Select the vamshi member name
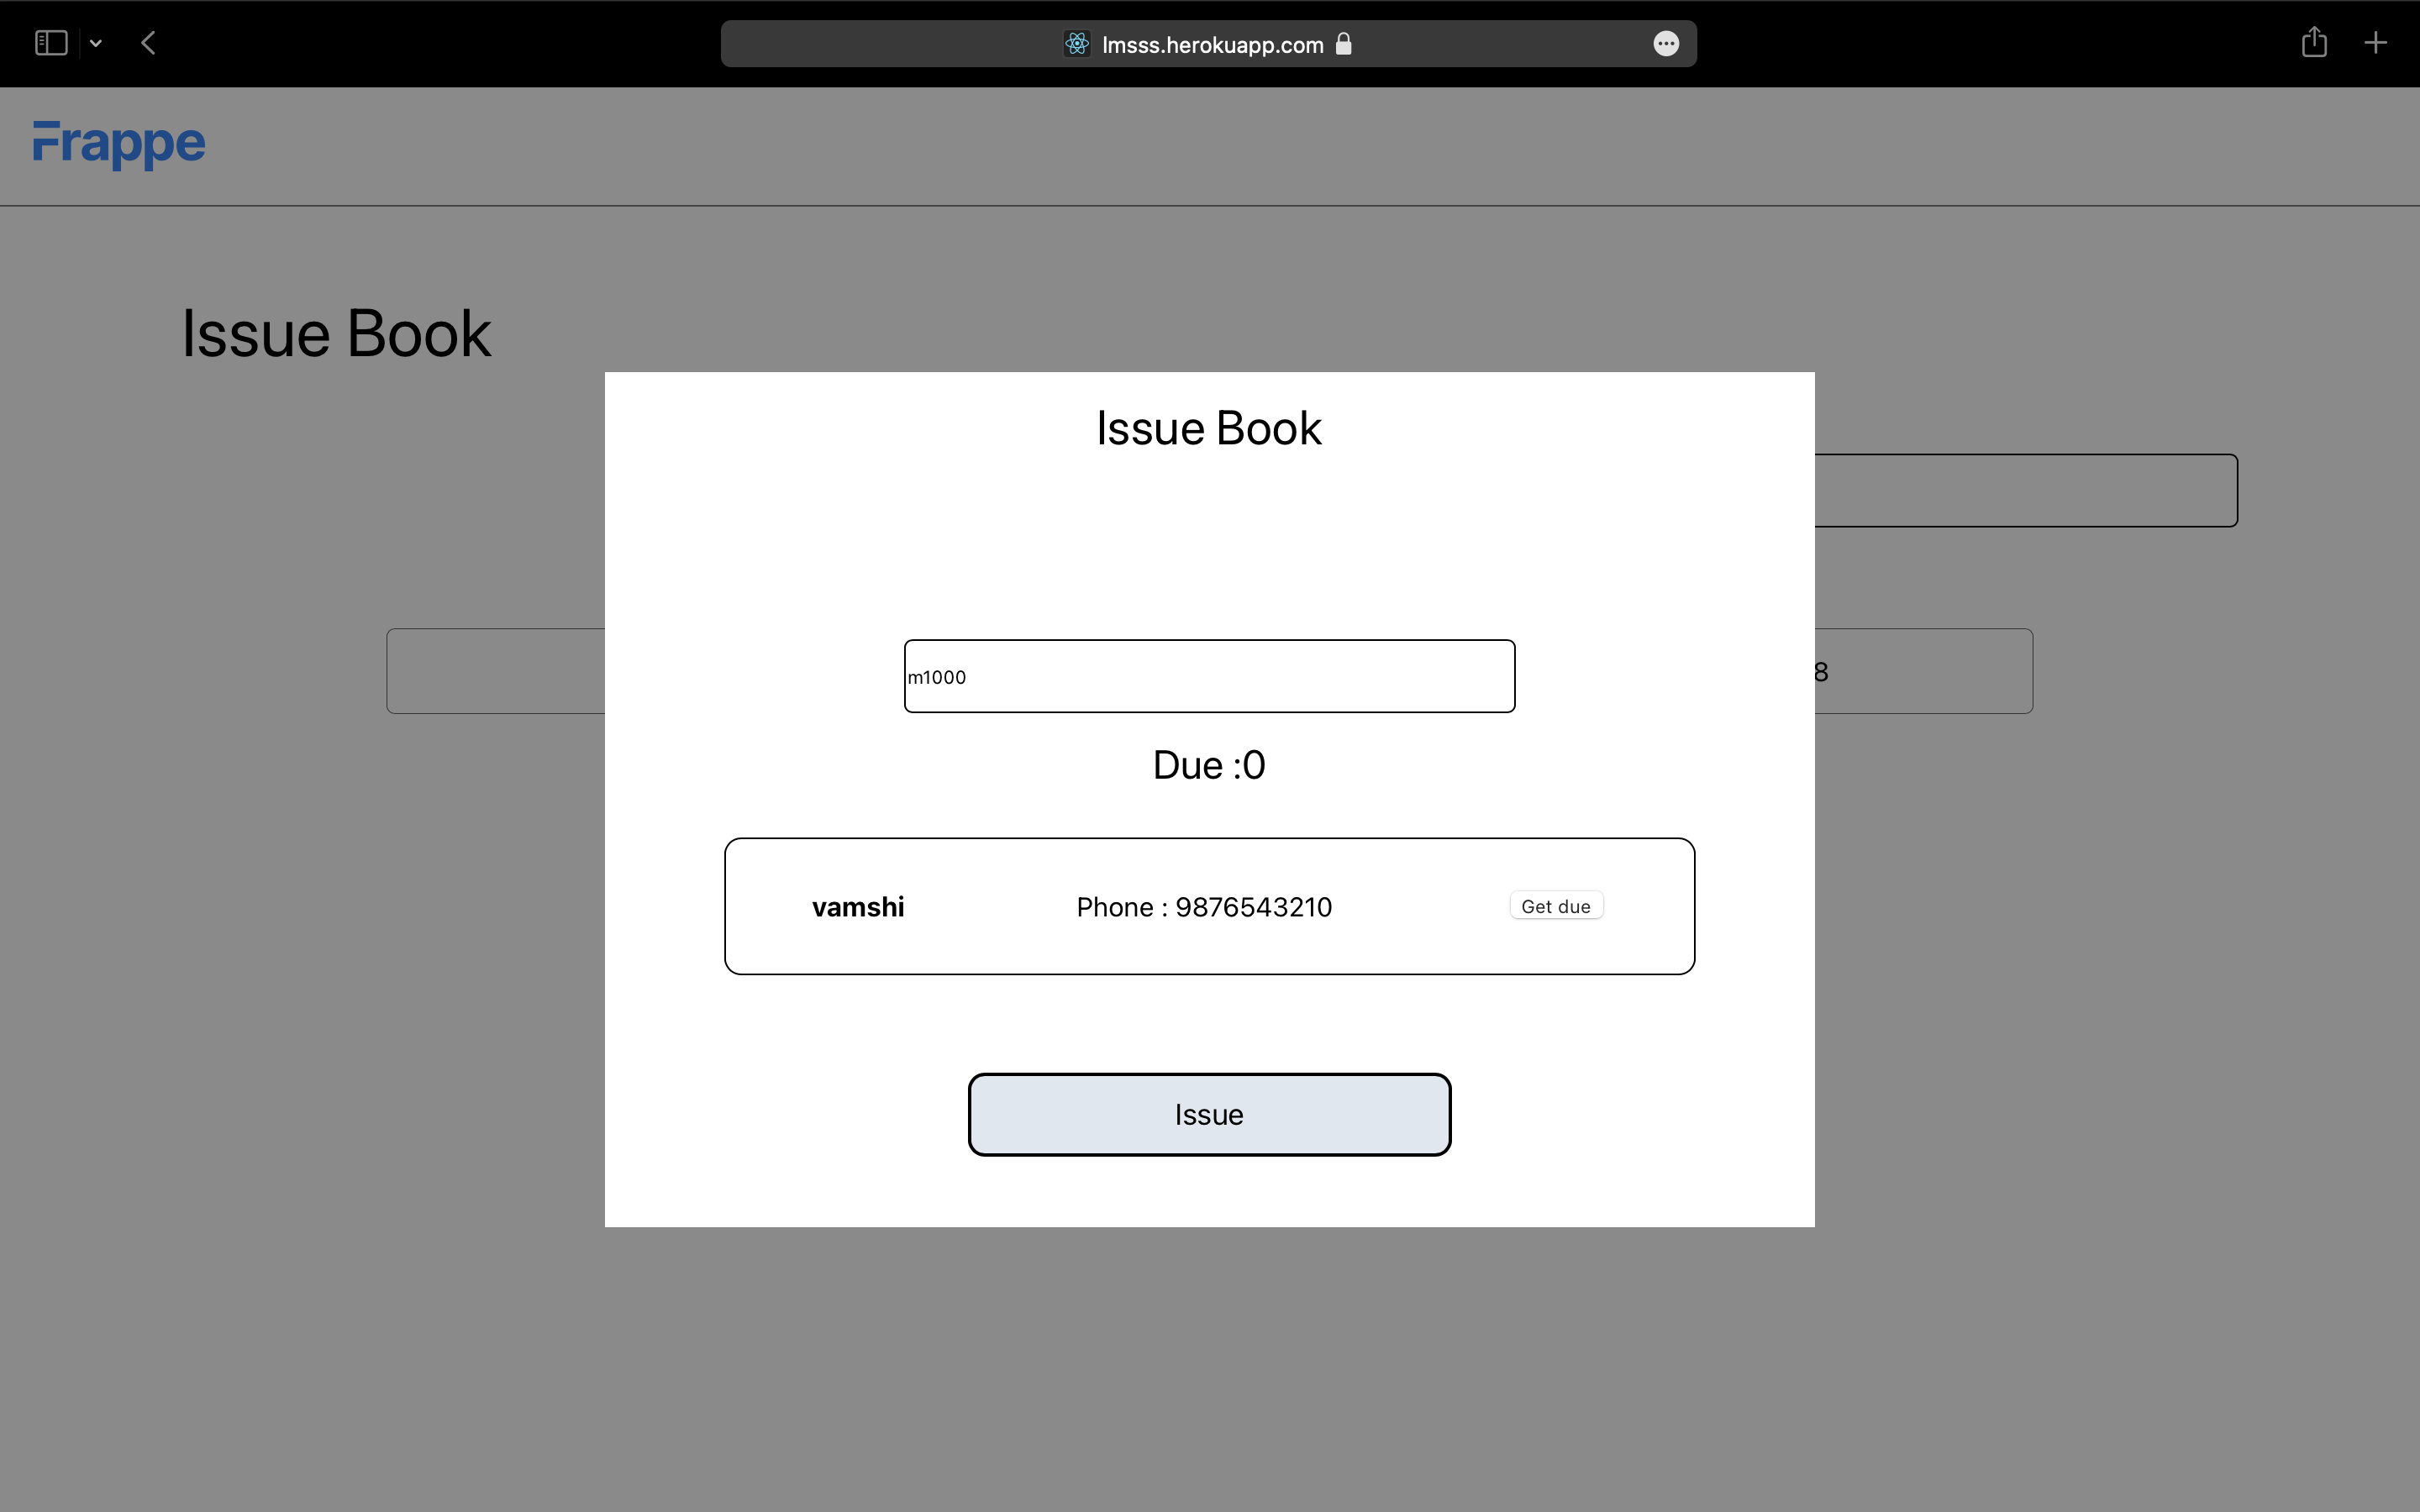 [857, 906]
